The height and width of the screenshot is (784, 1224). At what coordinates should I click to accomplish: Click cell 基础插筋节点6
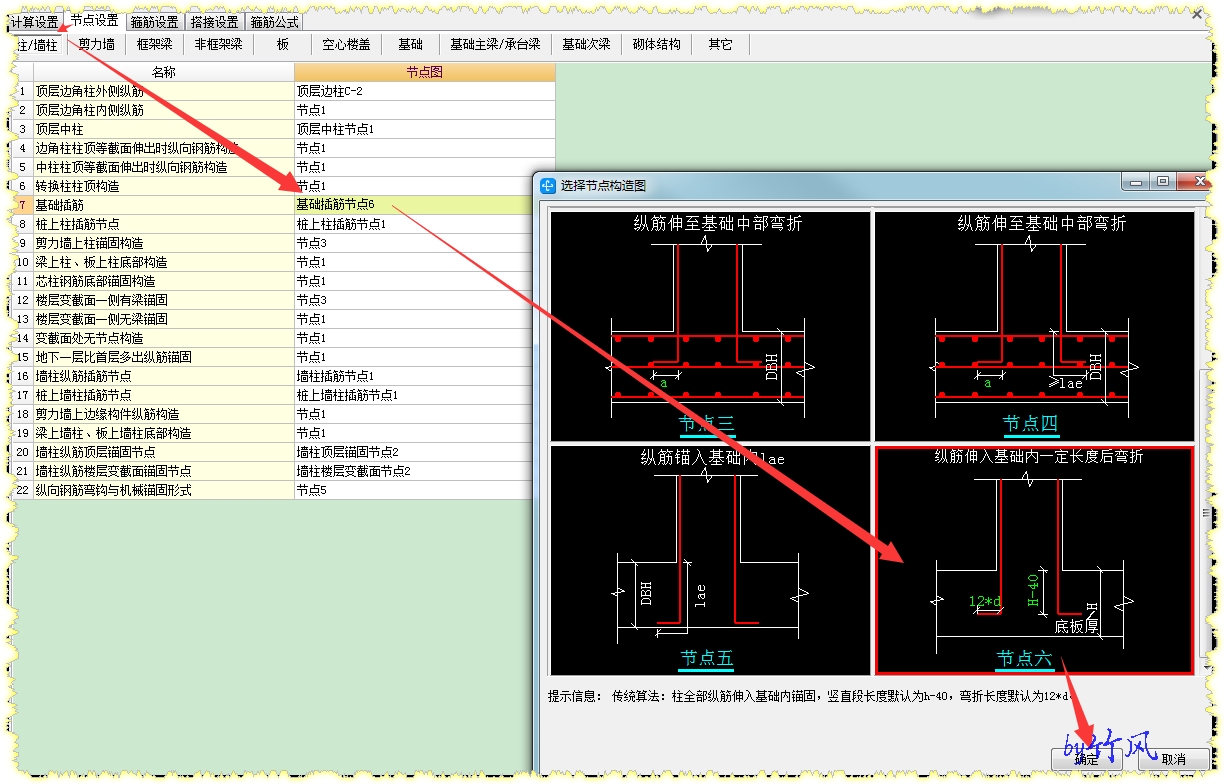(415, 205)
